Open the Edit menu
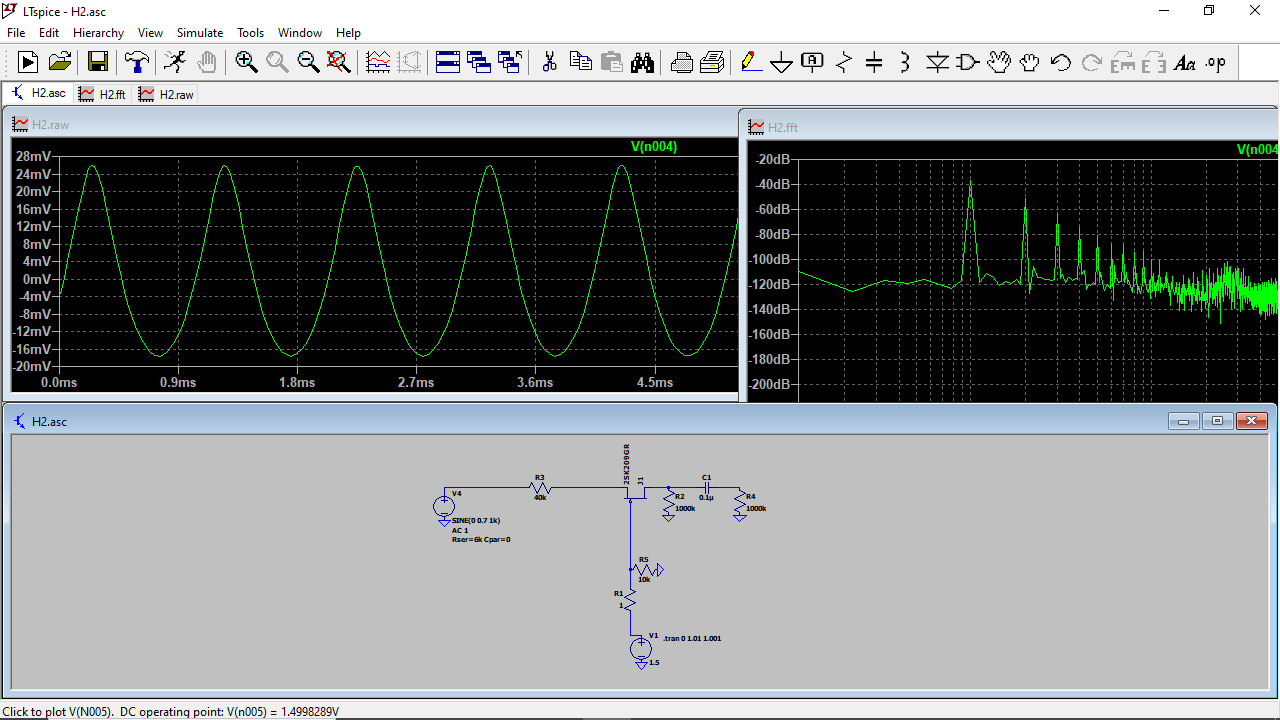This screenshot has height=720, width=1280. click(49, 33)
